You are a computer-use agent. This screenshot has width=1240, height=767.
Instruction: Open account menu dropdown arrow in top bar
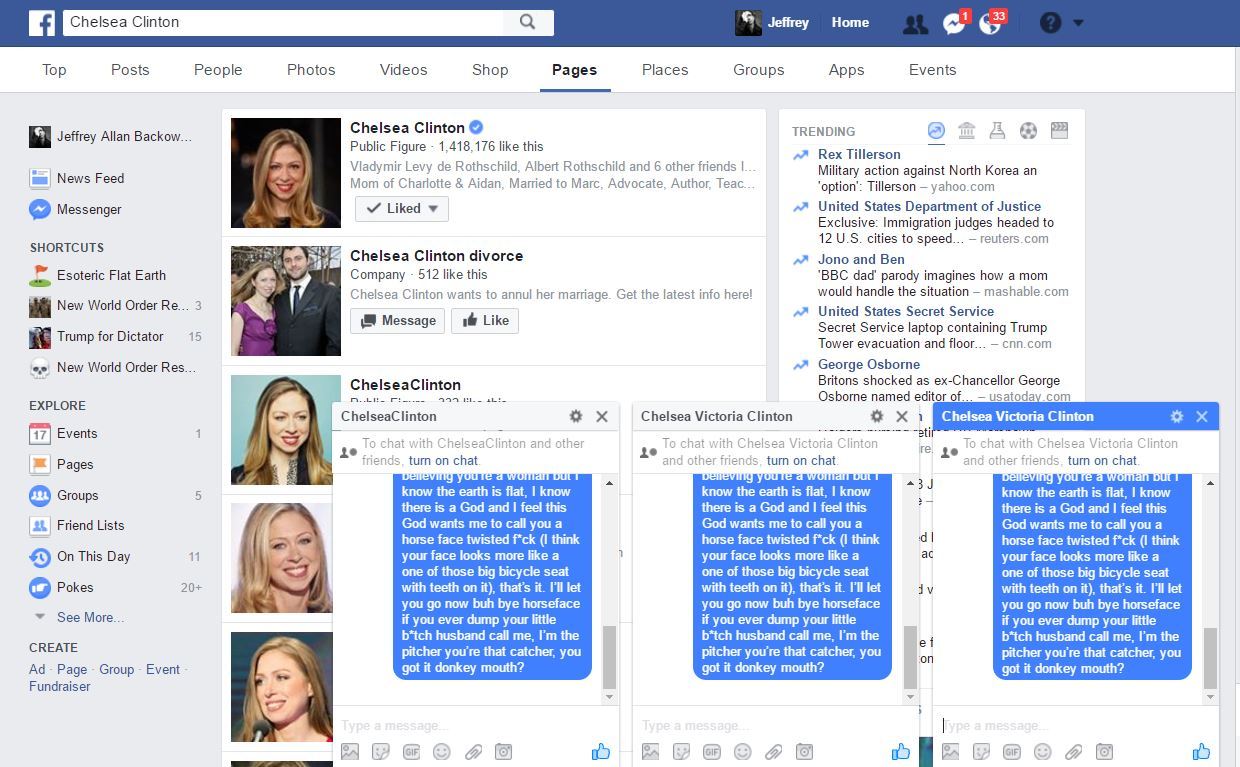[1078, 23]
